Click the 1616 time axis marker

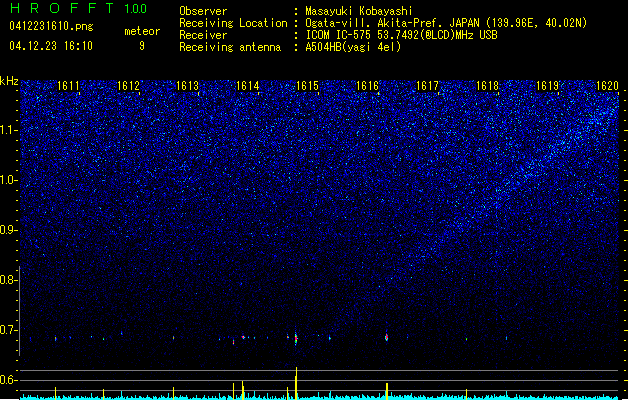pyautogui.click(x=368, y=86)
